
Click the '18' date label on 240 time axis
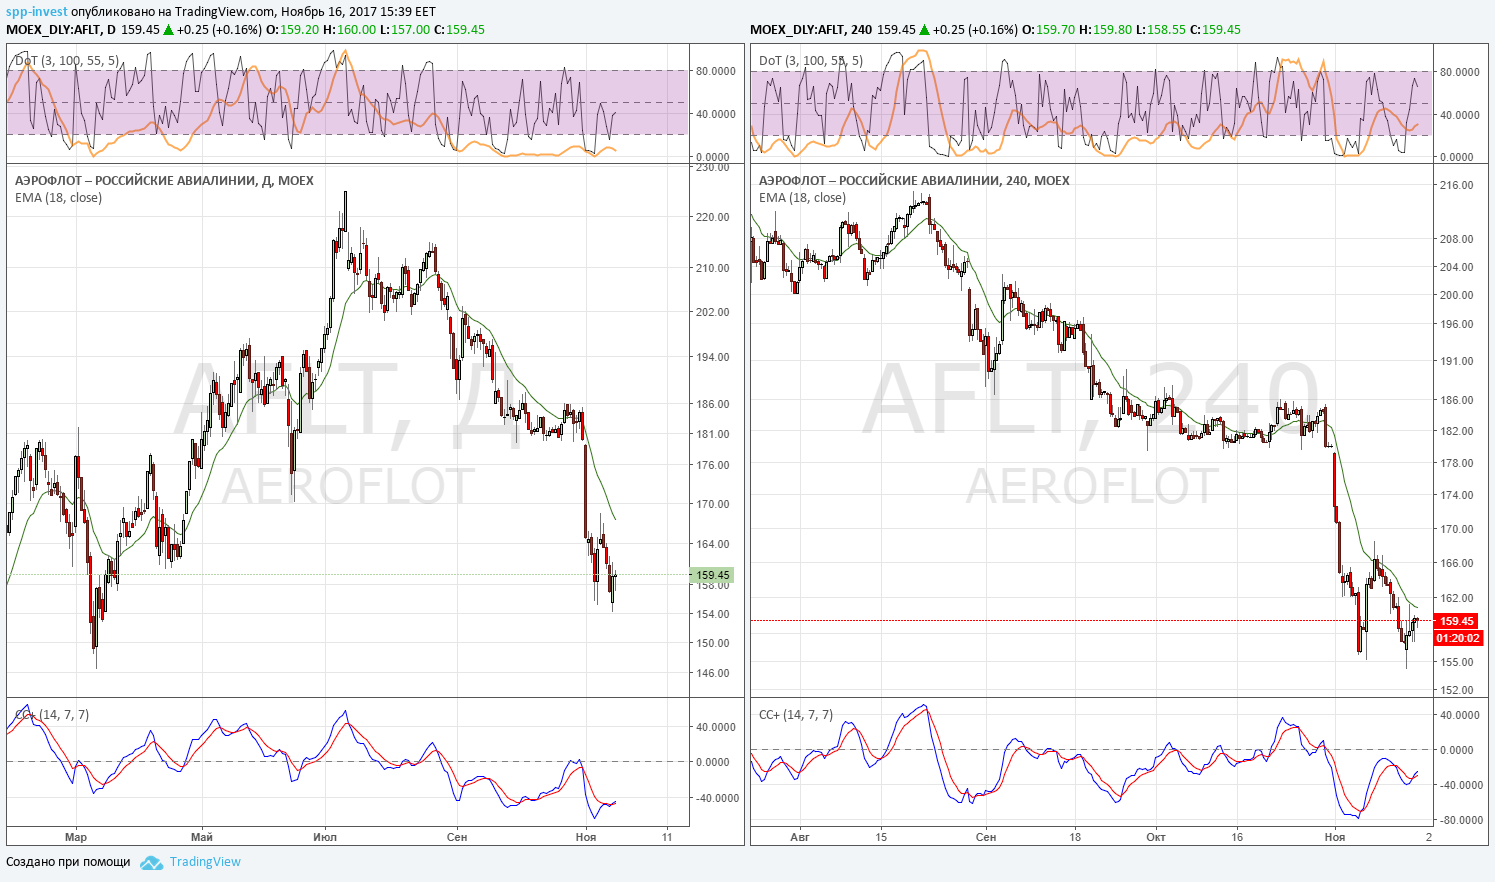click(1075, 837)
